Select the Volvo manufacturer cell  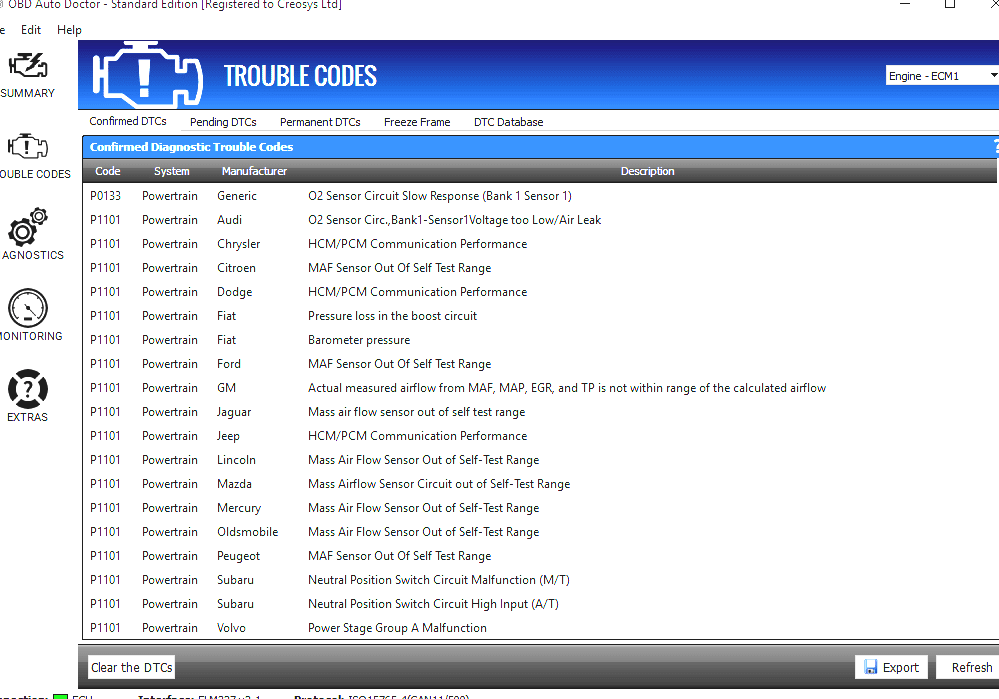[231, 628]
